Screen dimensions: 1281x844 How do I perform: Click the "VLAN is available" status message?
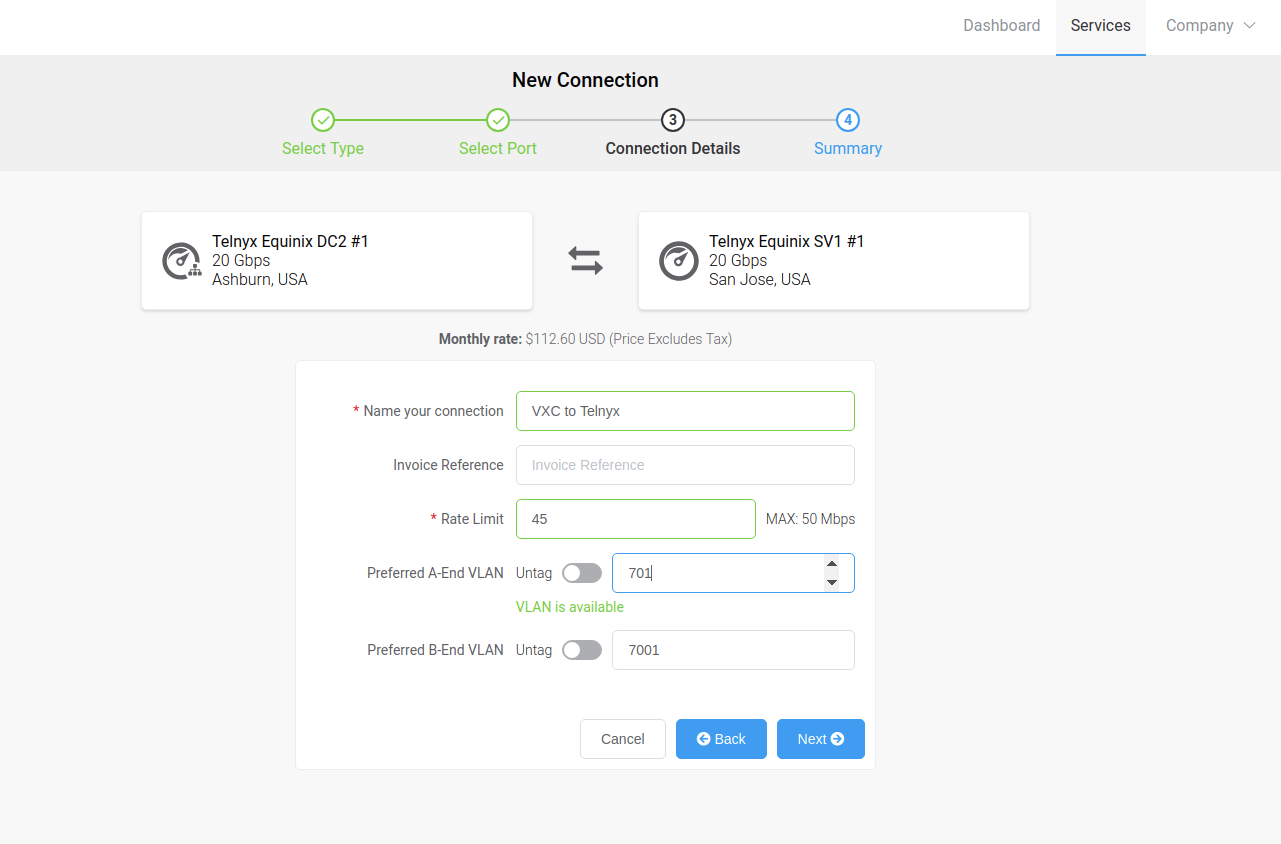[x=570, y=607]
